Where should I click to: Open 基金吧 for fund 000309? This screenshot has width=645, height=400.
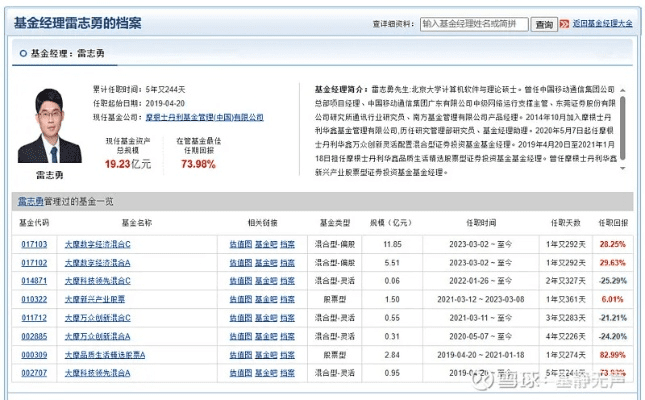pyautogui.click(x=264, y=355)
